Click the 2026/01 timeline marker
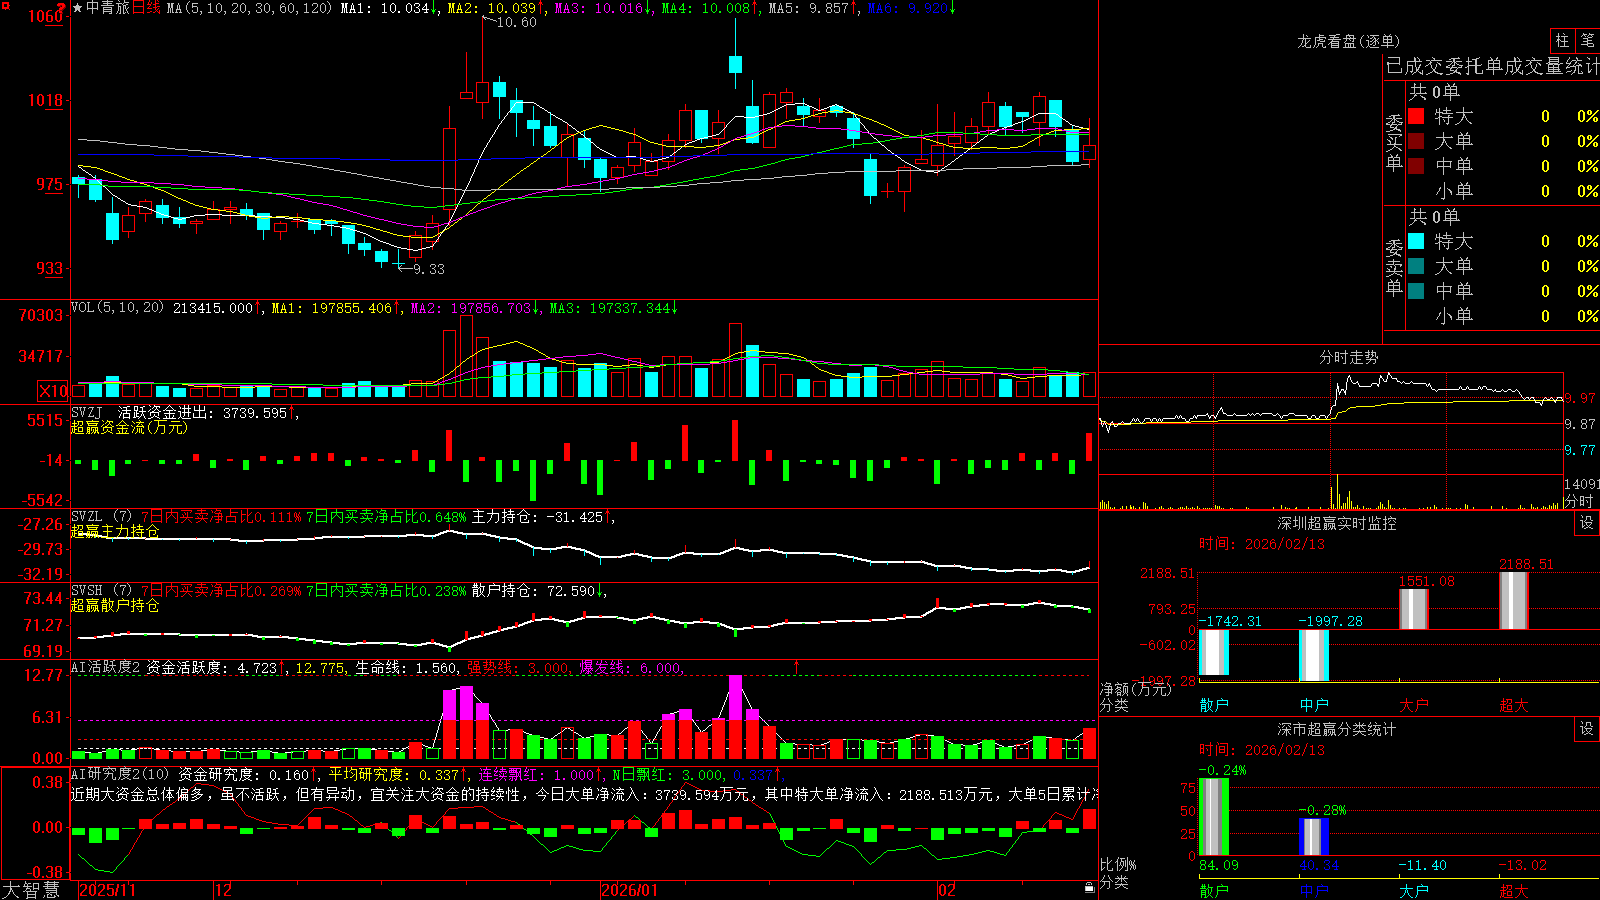 click(x=630, y=890)
